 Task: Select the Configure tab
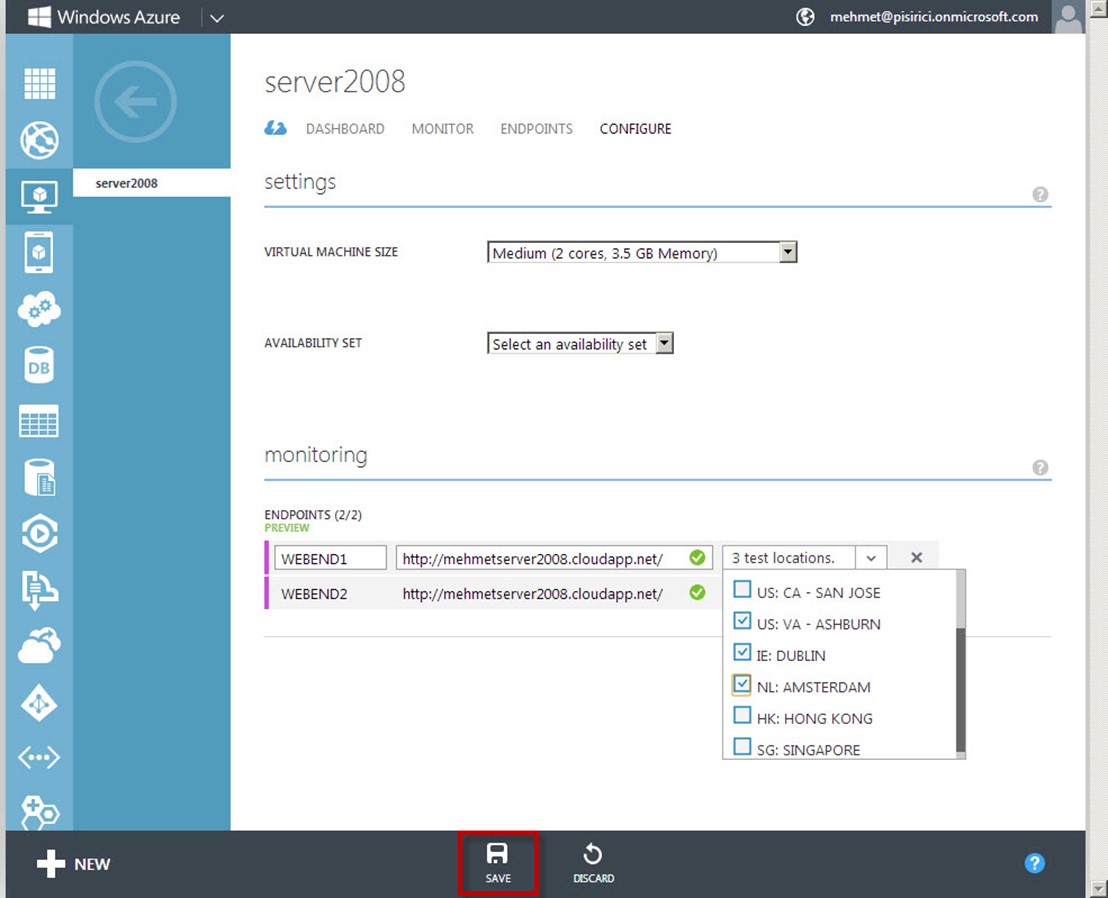pos(635,129)
